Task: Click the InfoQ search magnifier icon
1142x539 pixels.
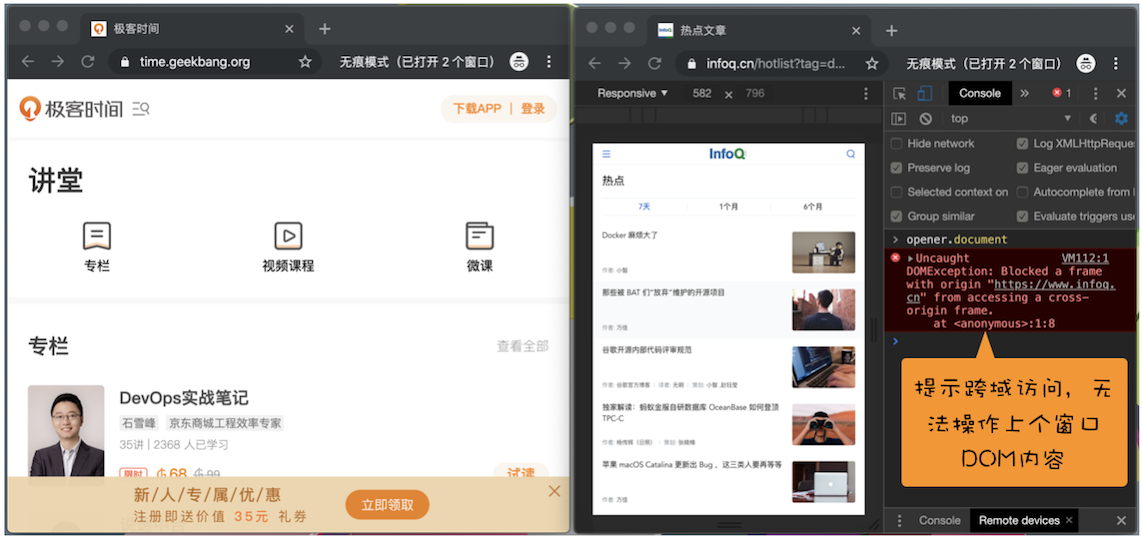Action: pyautogui.click(x=851, y=154)
